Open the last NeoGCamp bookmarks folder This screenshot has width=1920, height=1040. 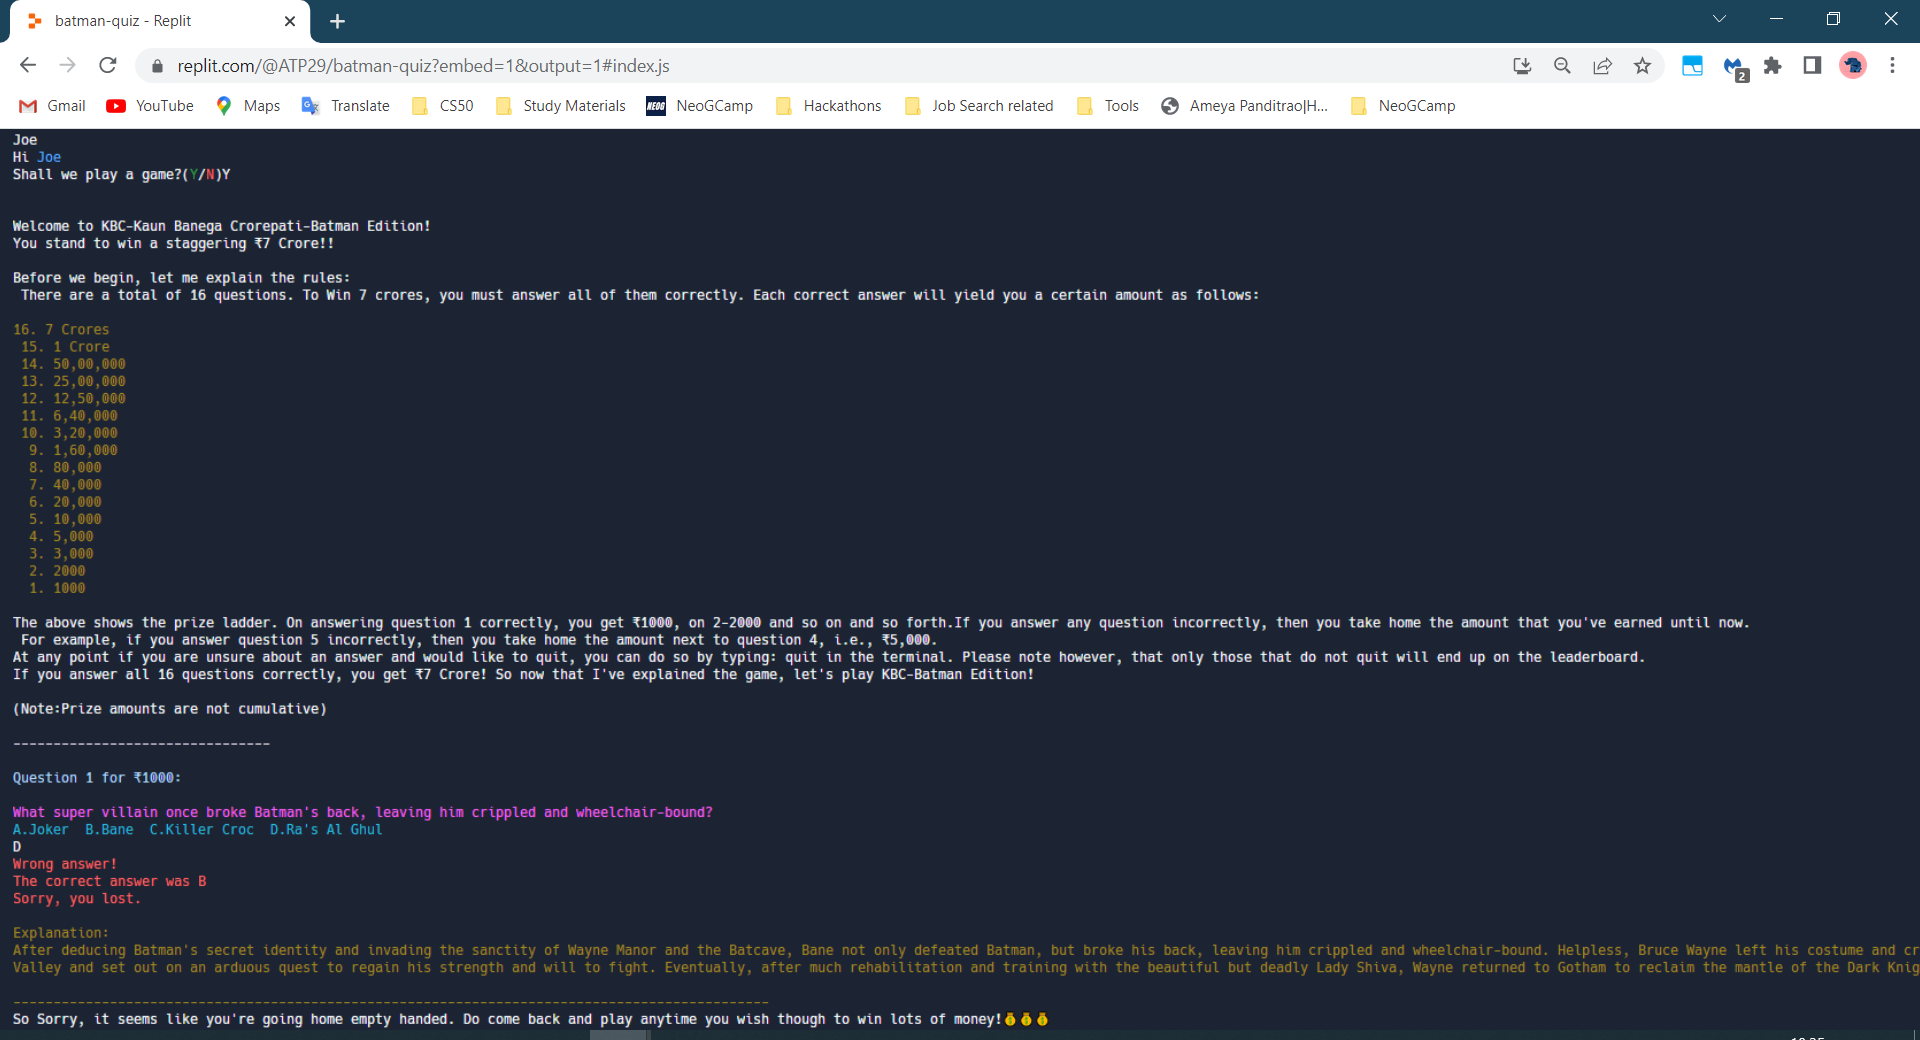1402,106
